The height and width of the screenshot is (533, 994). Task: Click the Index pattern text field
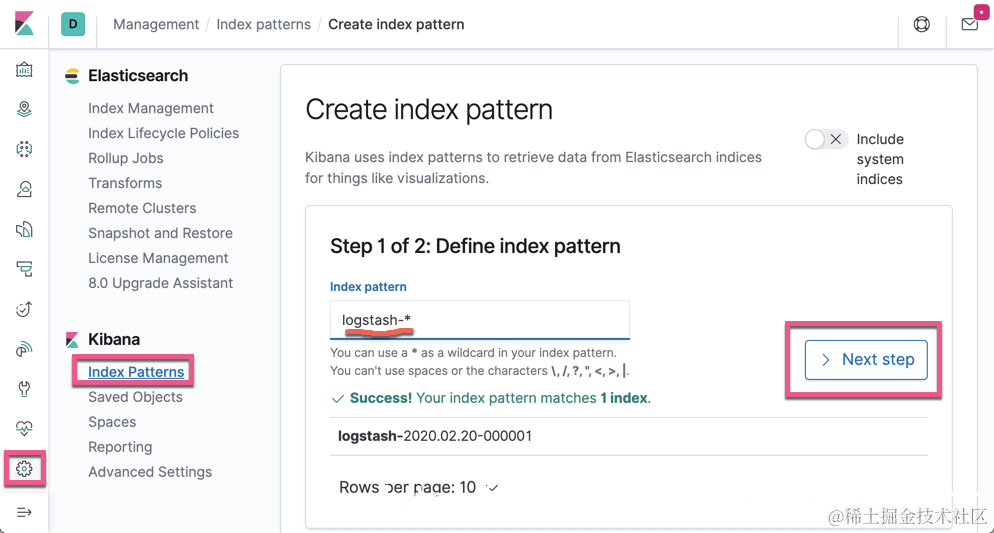[x=480, y=320]
